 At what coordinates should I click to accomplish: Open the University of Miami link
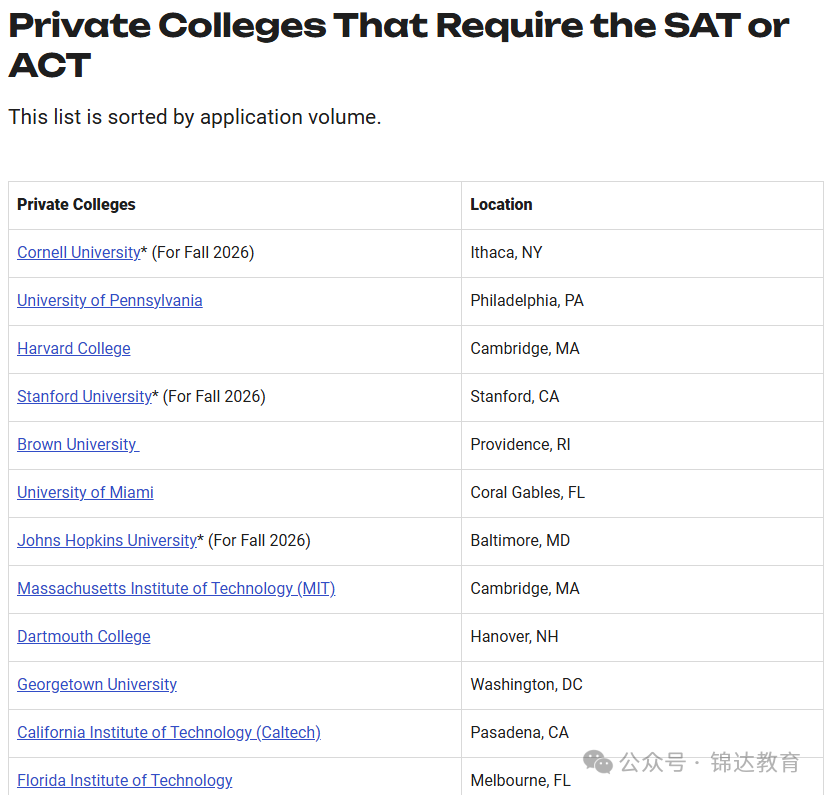point(85,493)
